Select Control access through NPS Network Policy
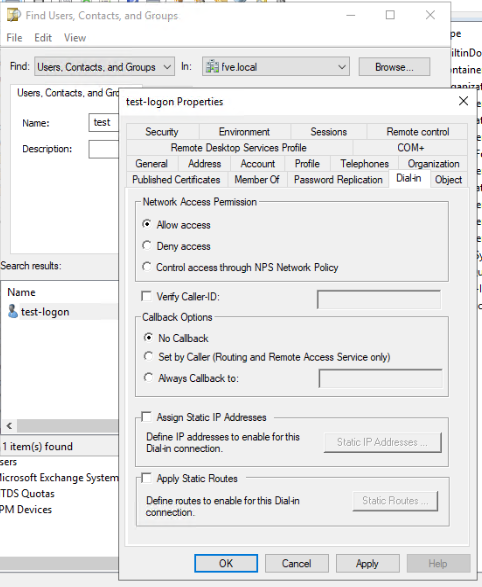This screenshot has width=482, height=587. pyautogui.click(x=147, y=267)
